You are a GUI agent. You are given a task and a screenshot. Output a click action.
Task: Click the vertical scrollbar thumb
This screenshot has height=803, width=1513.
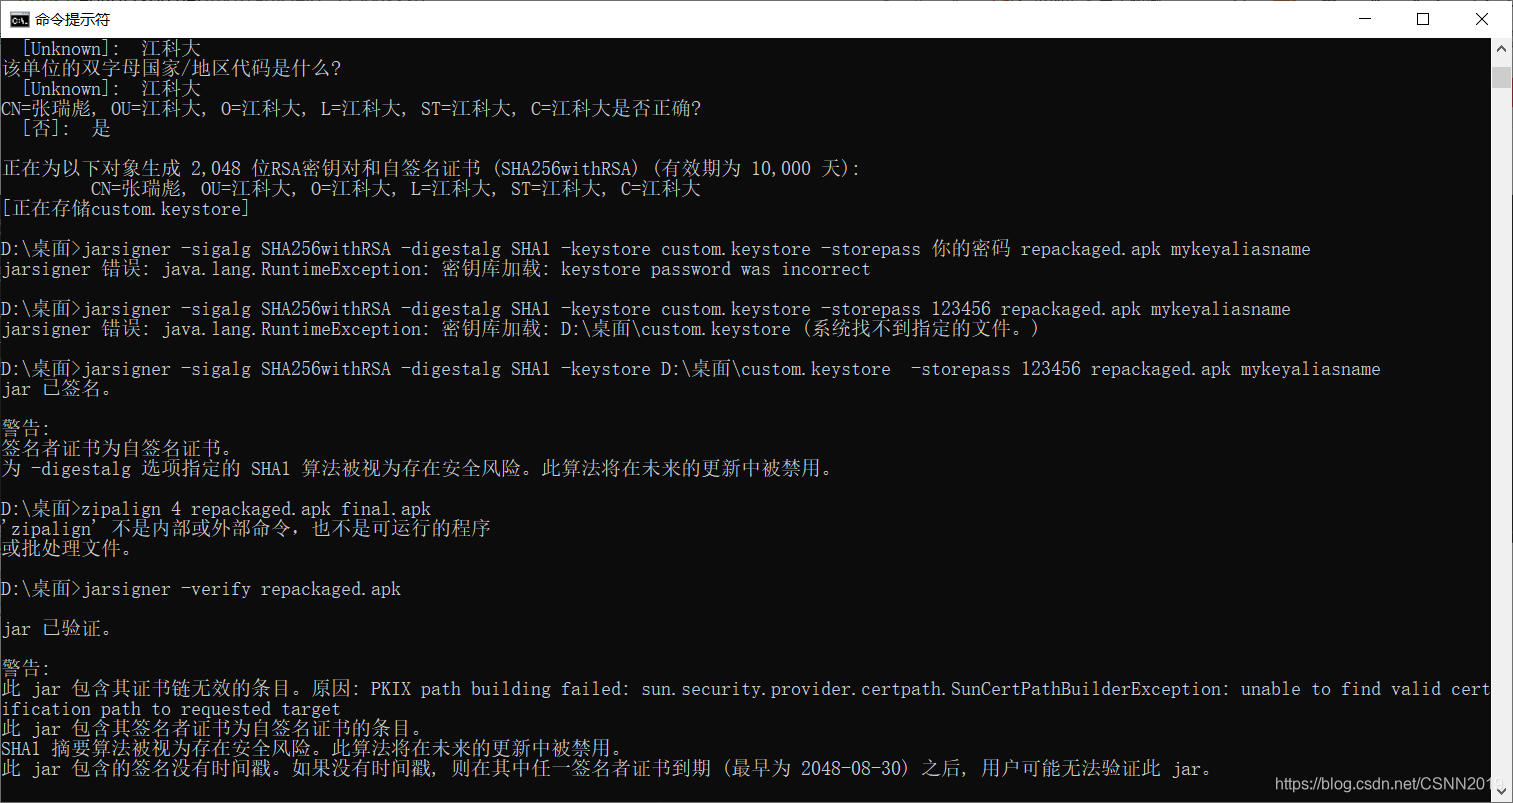point(1502,77)
